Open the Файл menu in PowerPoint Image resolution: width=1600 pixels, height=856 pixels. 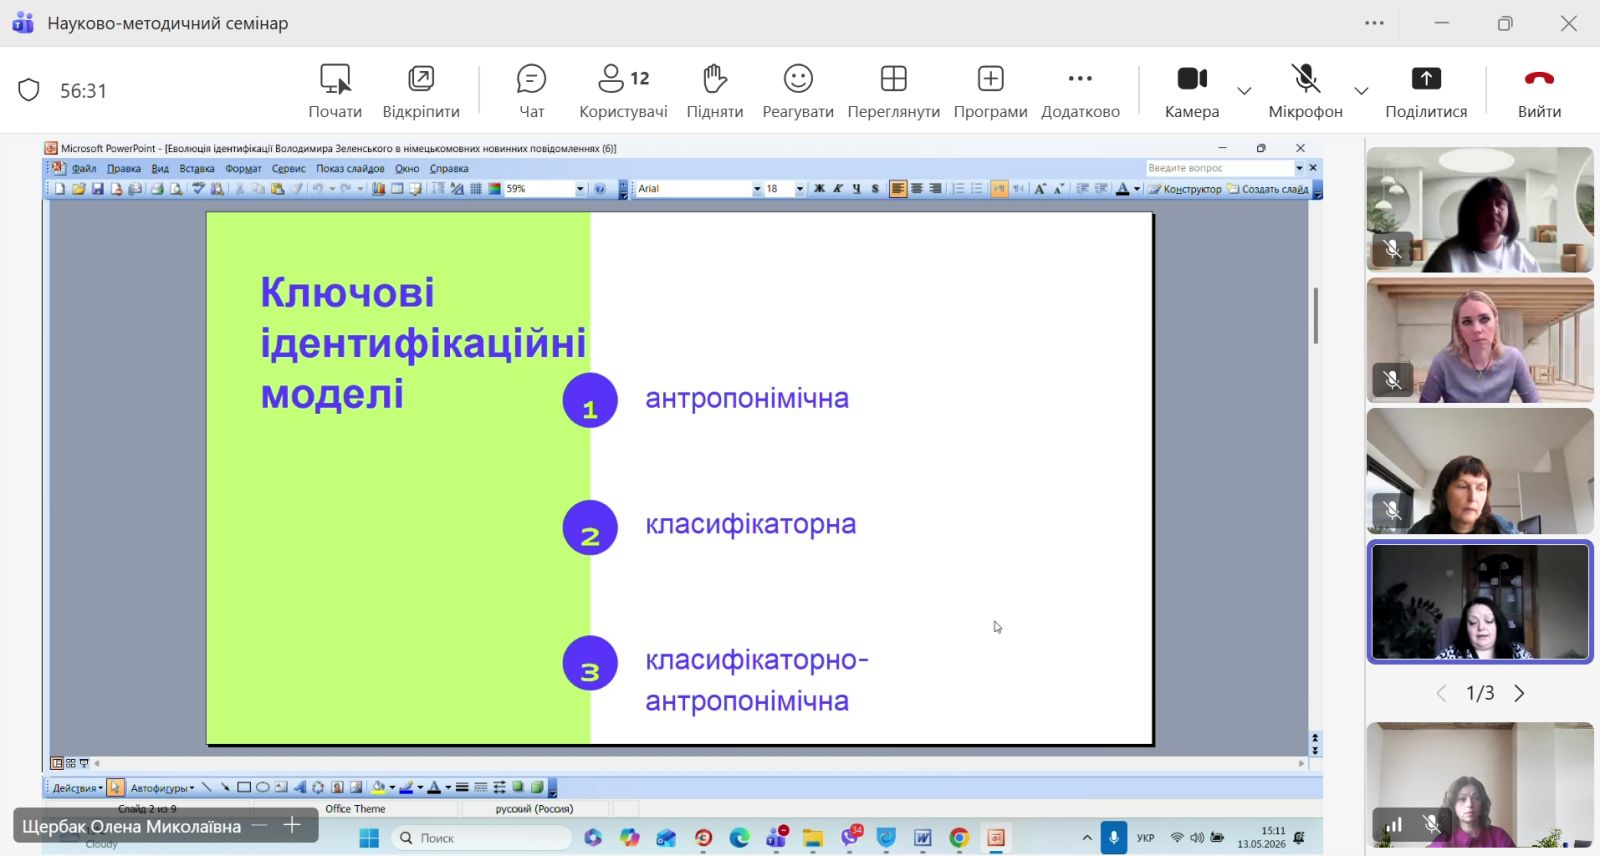(x=84, y=169)
